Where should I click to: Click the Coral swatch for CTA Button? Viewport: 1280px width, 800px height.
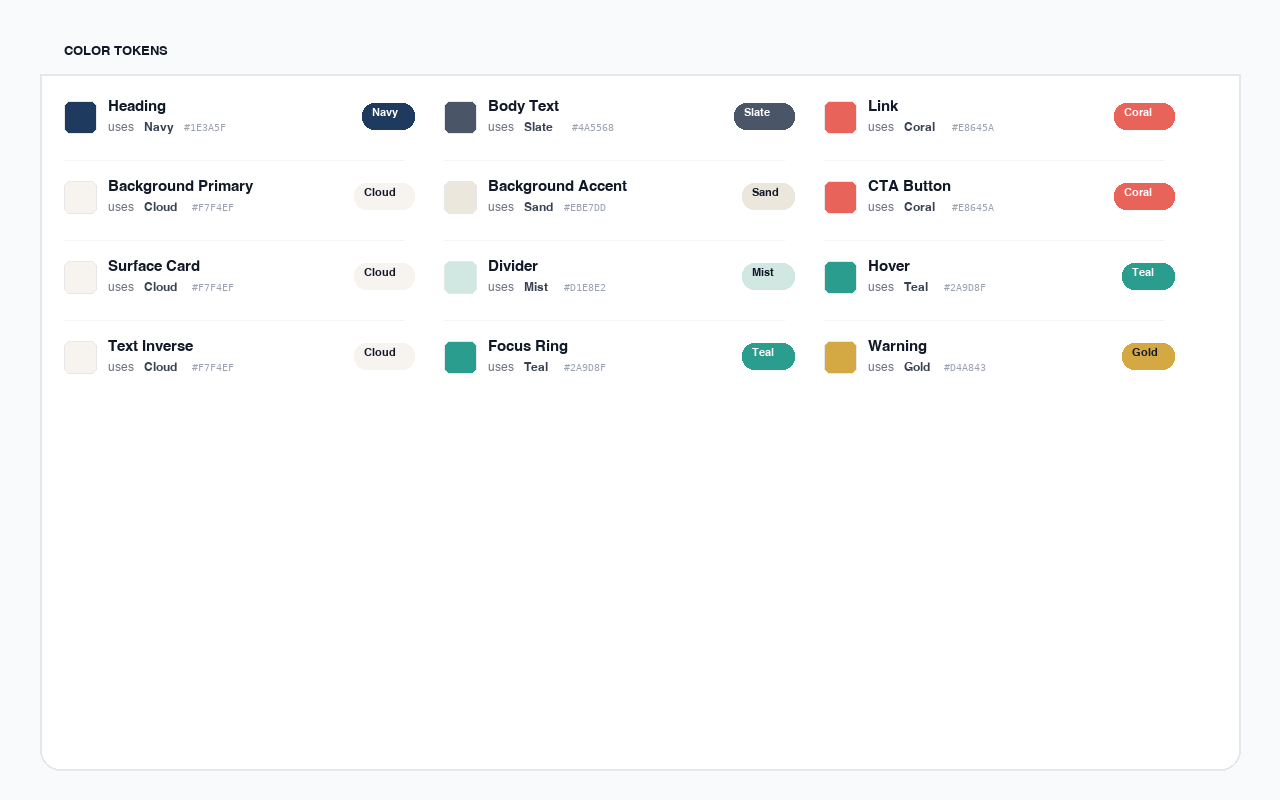(x=840, y=197)
